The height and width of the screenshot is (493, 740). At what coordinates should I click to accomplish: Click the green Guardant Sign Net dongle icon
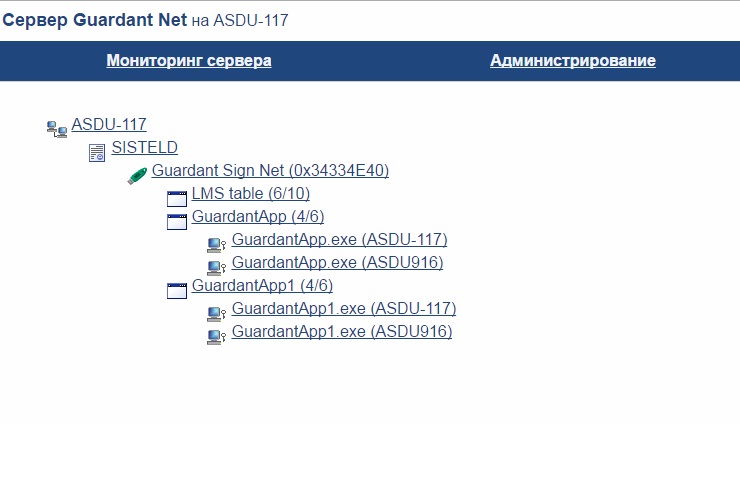137,176
